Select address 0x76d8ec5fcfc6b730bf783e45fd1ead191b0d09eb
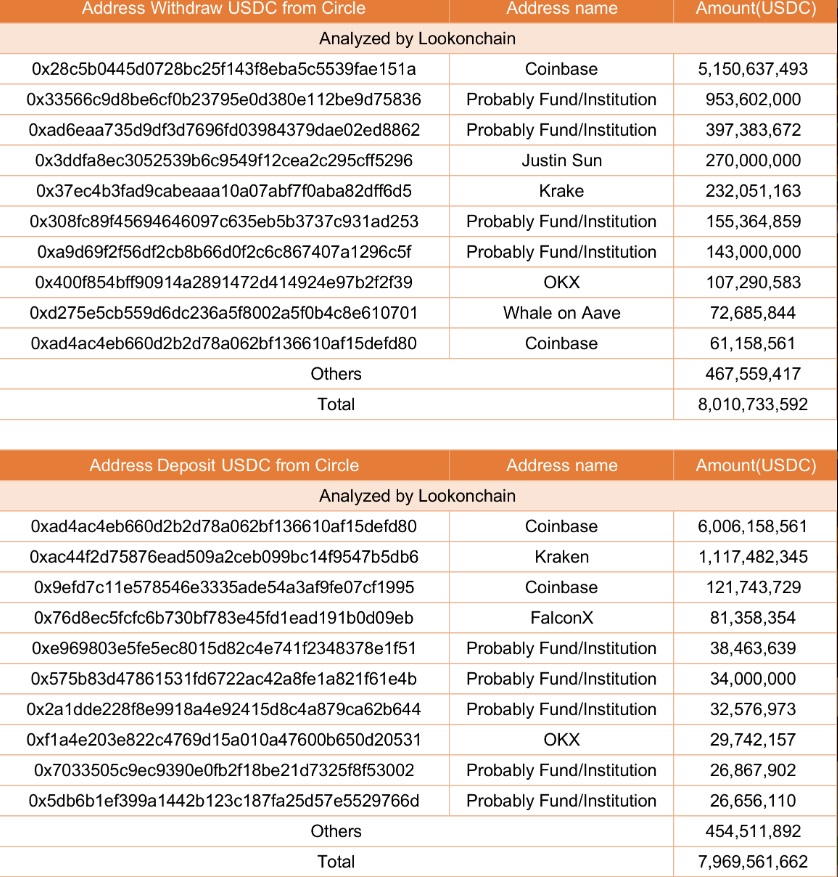Screen dimensions: 838x877 (x=224, y=617)
